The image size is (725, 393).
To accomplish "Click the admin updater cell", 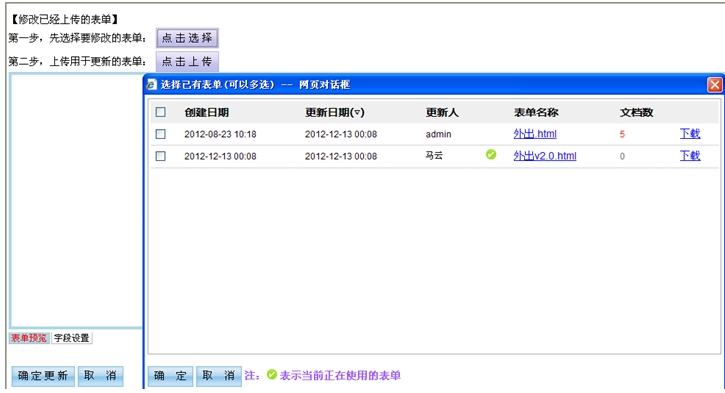I will [438, 135].
